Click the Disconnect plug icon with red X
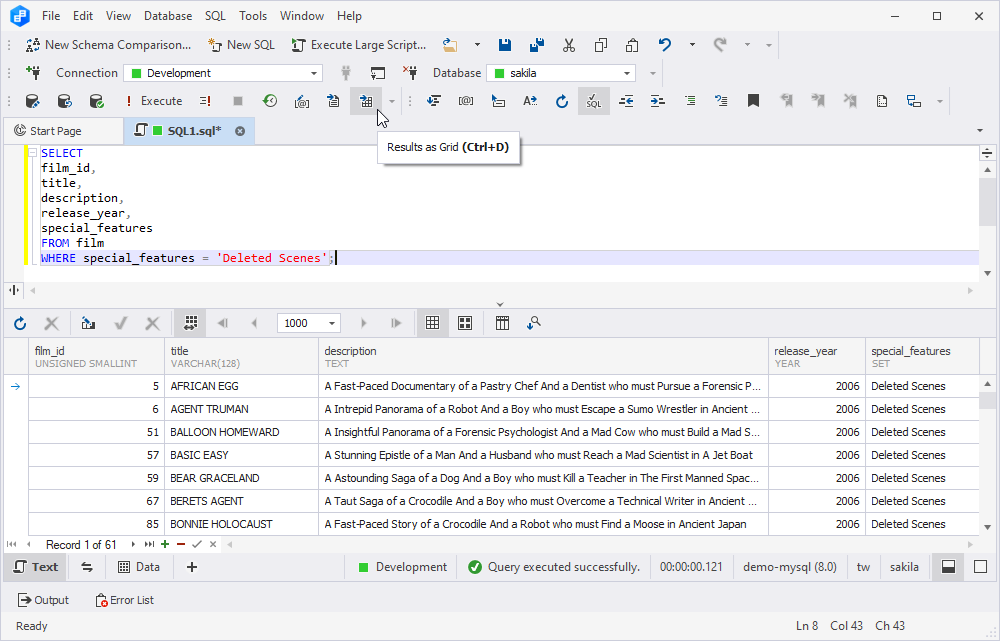This screenshot has width=1000, height=641. point(409,73)
